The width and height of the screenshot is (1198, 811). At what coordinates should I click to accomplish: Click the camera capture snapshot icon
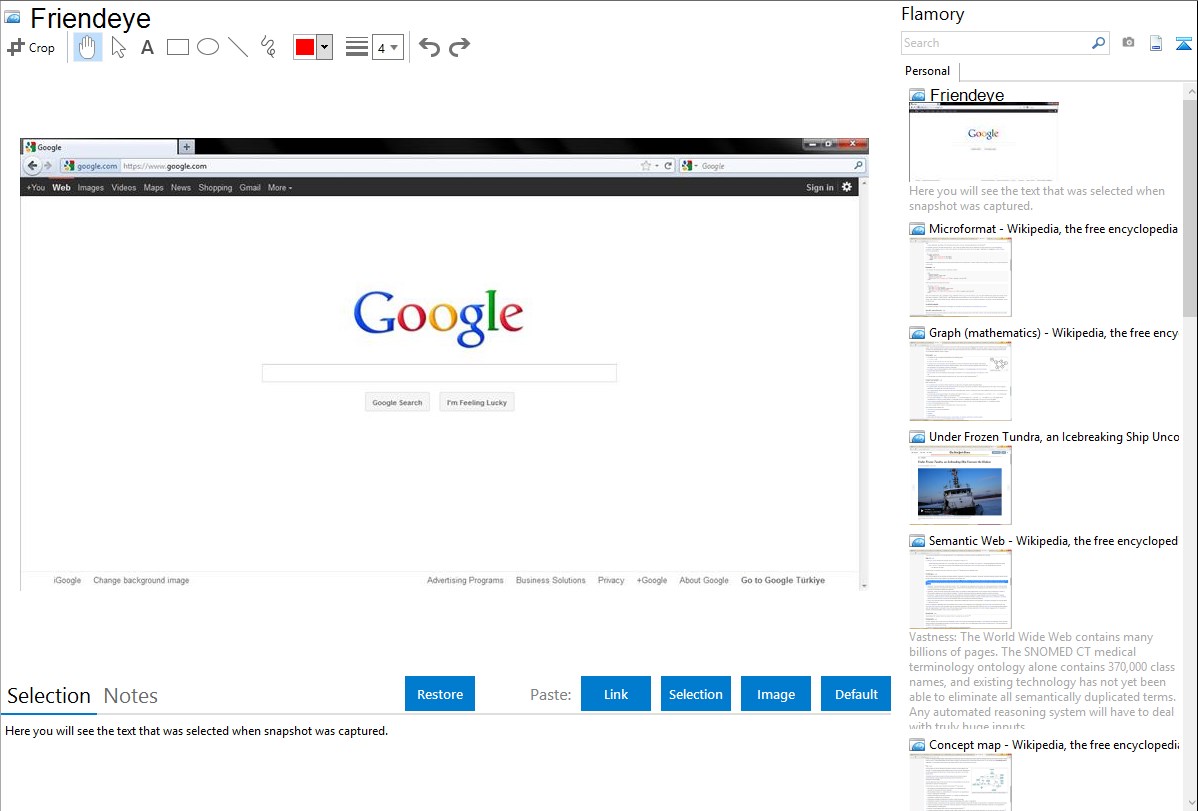1128,43
